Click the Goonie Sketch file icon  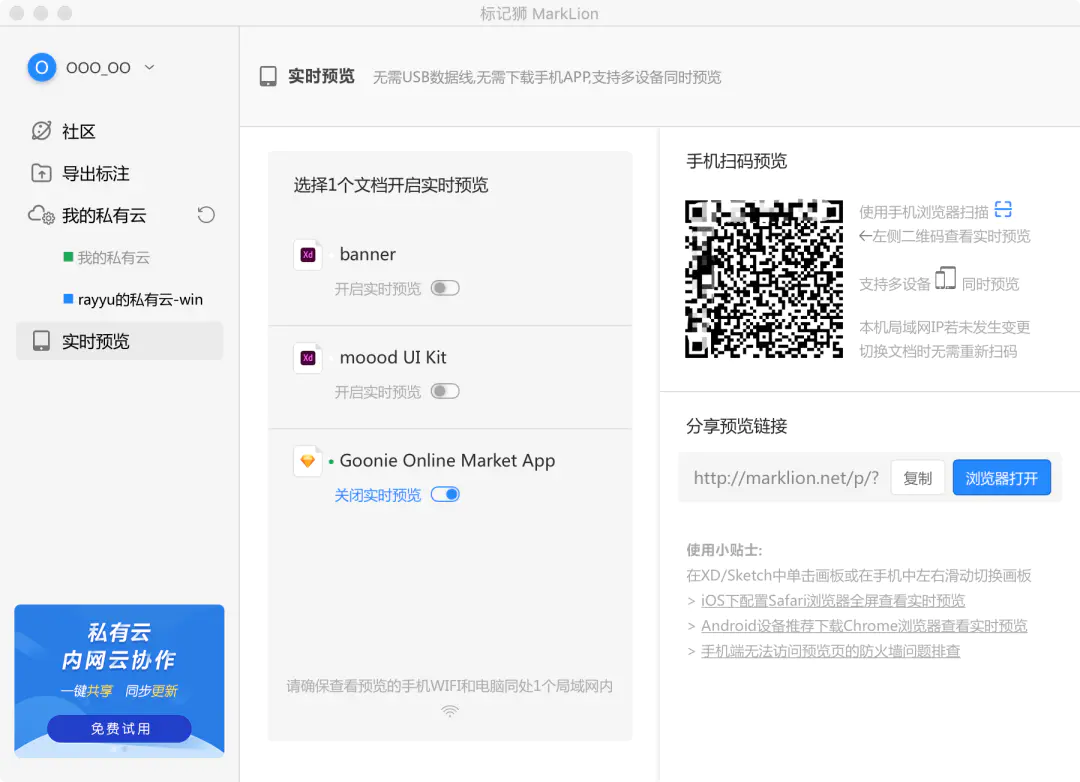click(x=308, y=461)
